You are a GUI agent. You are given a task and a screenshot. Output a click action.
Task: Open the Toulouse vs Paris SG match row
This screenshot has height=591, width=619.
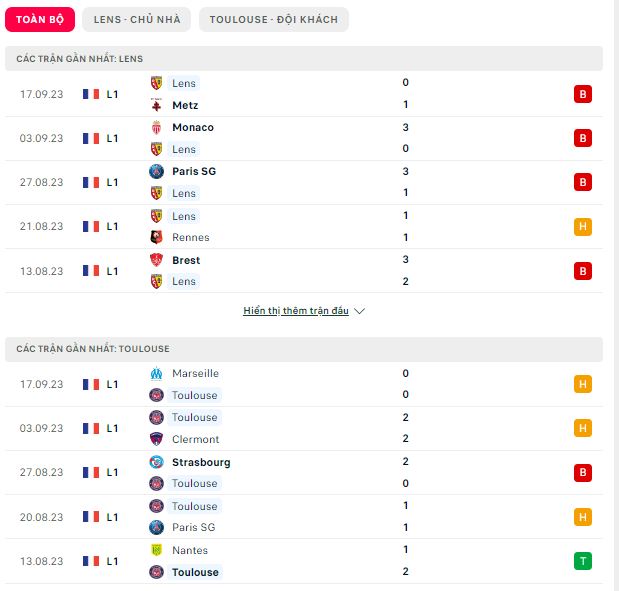304,516
